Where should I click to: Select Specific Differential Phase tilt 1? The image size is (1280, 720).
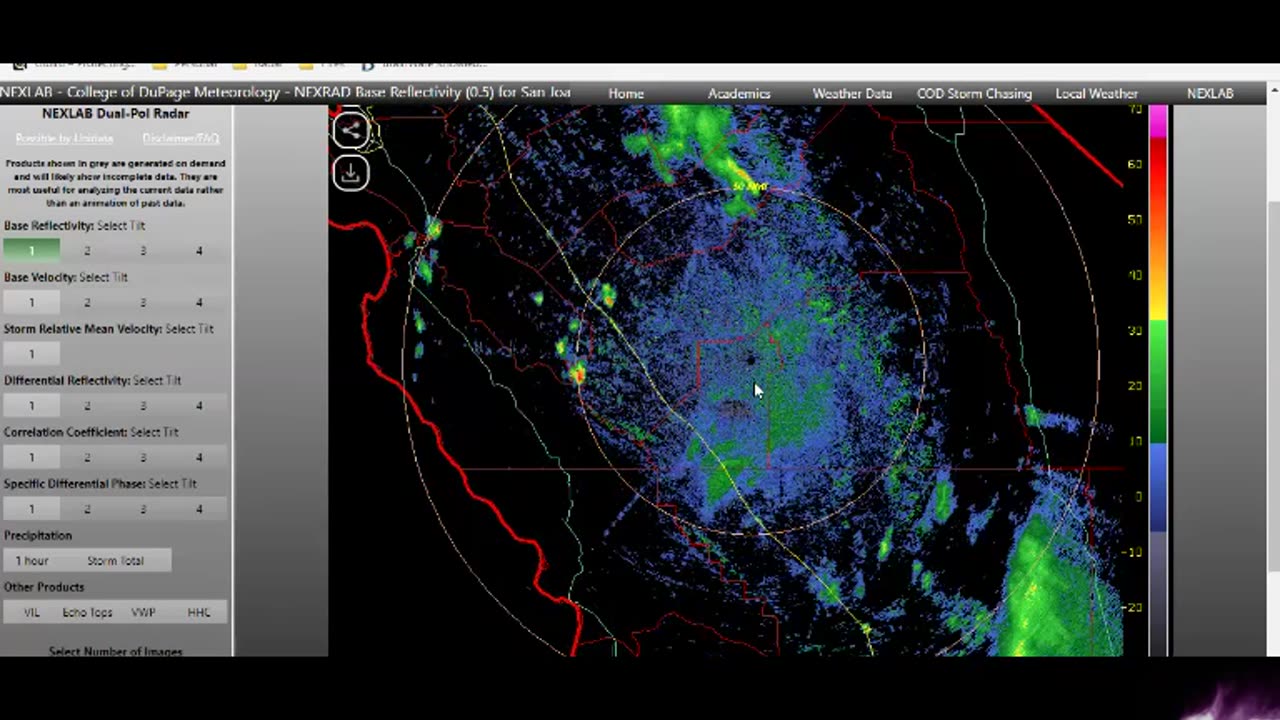(x=31, y=509)
